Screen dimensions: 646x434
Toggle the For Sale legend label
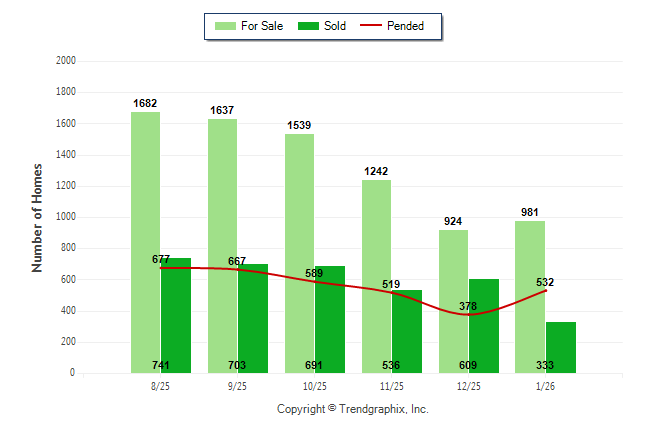point(262,26)
